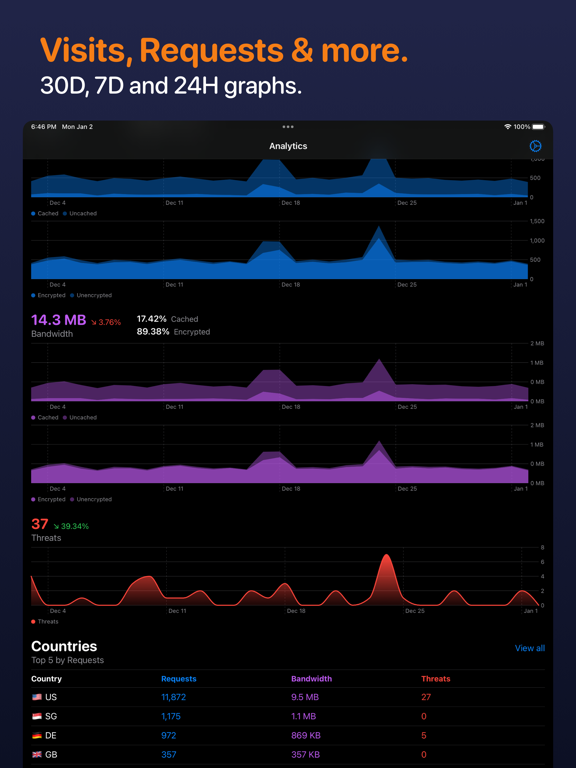This screenshot has height=768, width=576.
Task: Click the purple Unencrypted legend dot
Action: click(x=72, y=500)
